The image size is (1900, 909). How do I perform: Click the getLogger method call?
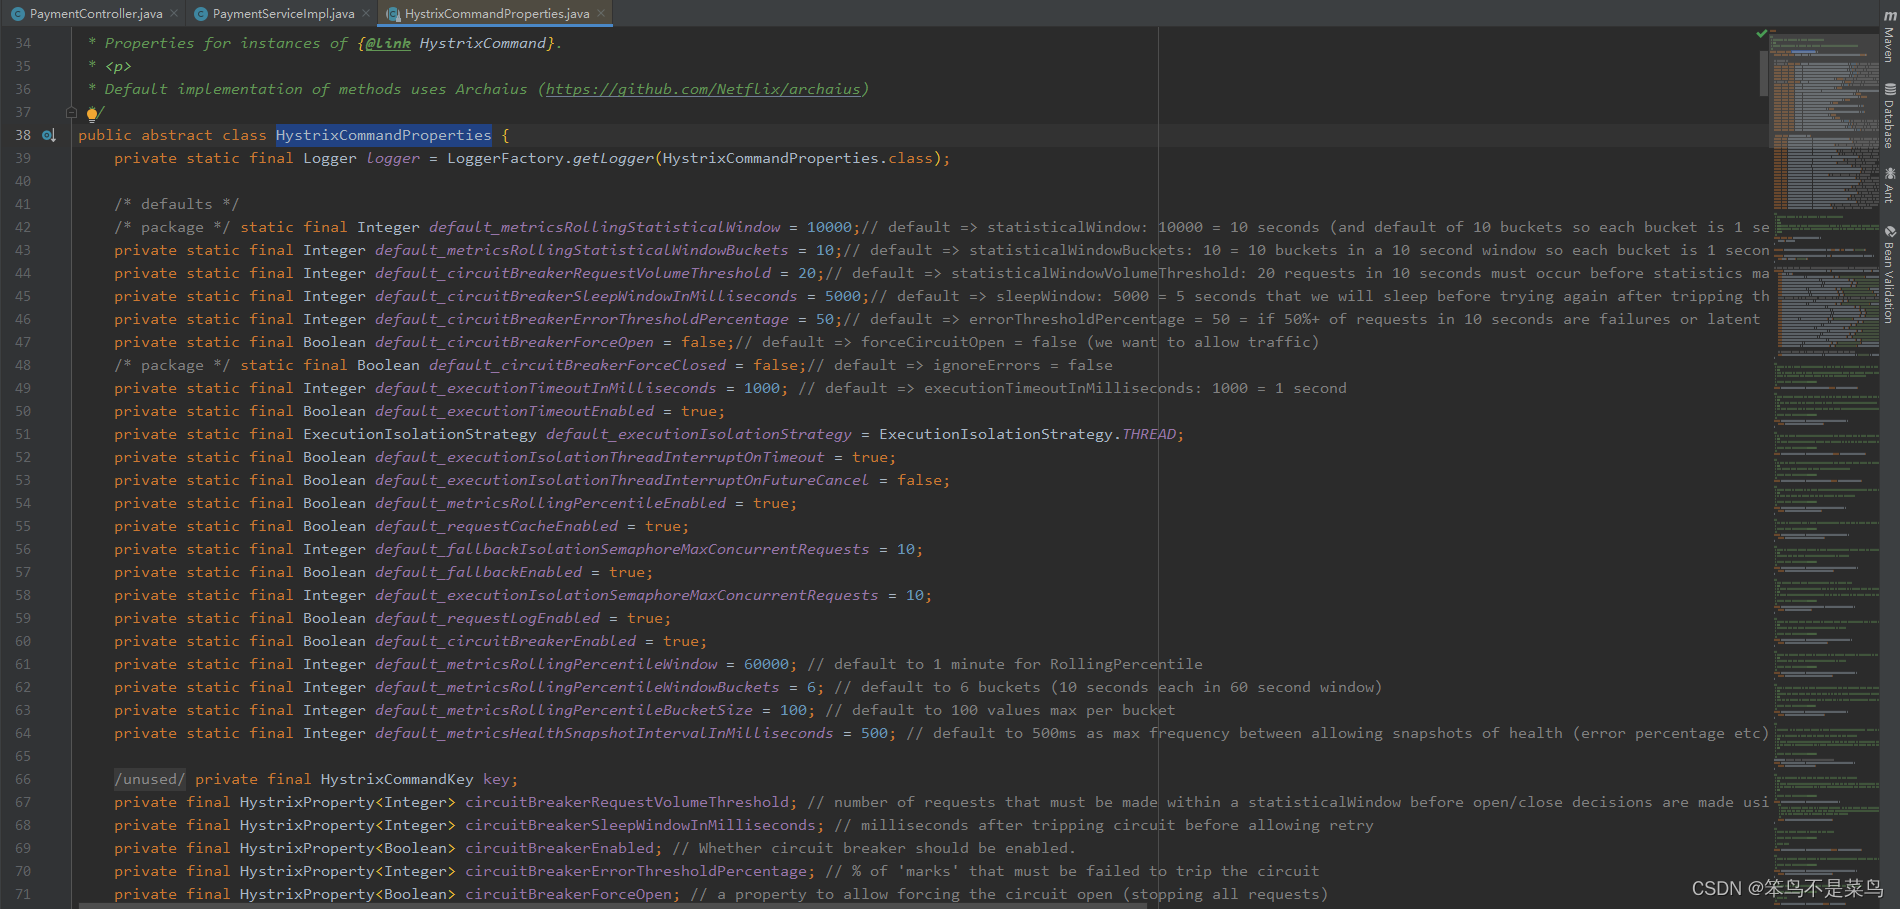[613, 158]
